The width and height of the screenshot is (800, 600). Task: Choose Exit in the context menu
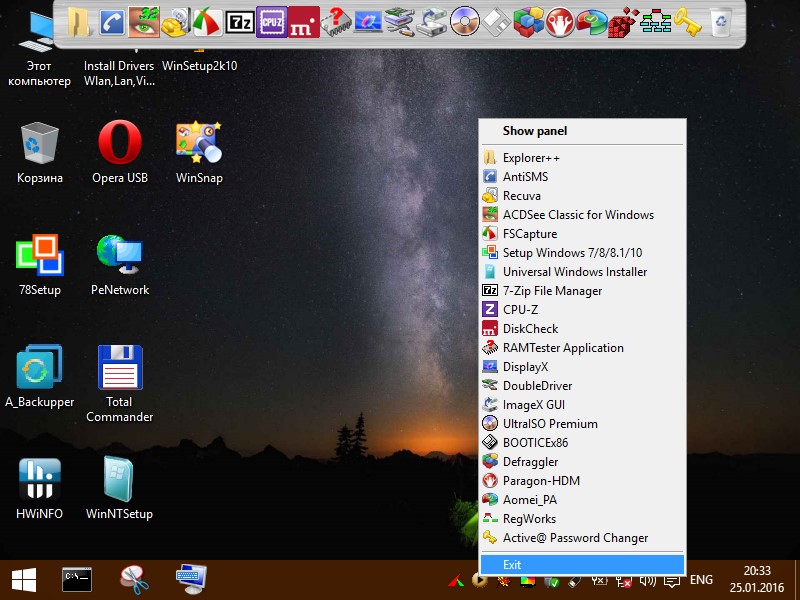click(x=582, y=565)
